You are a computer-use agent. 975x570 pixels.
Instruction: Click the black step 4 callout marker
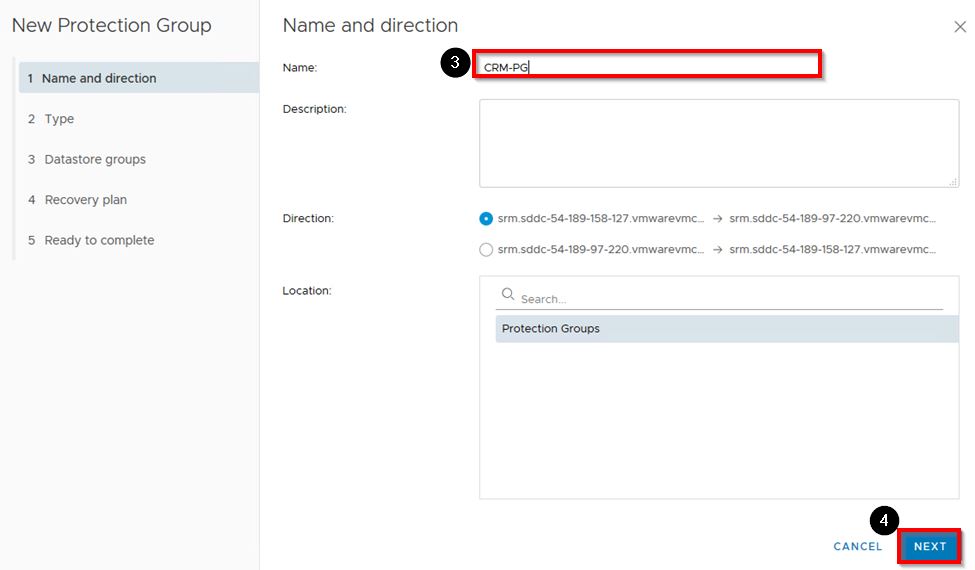(884, 521)
